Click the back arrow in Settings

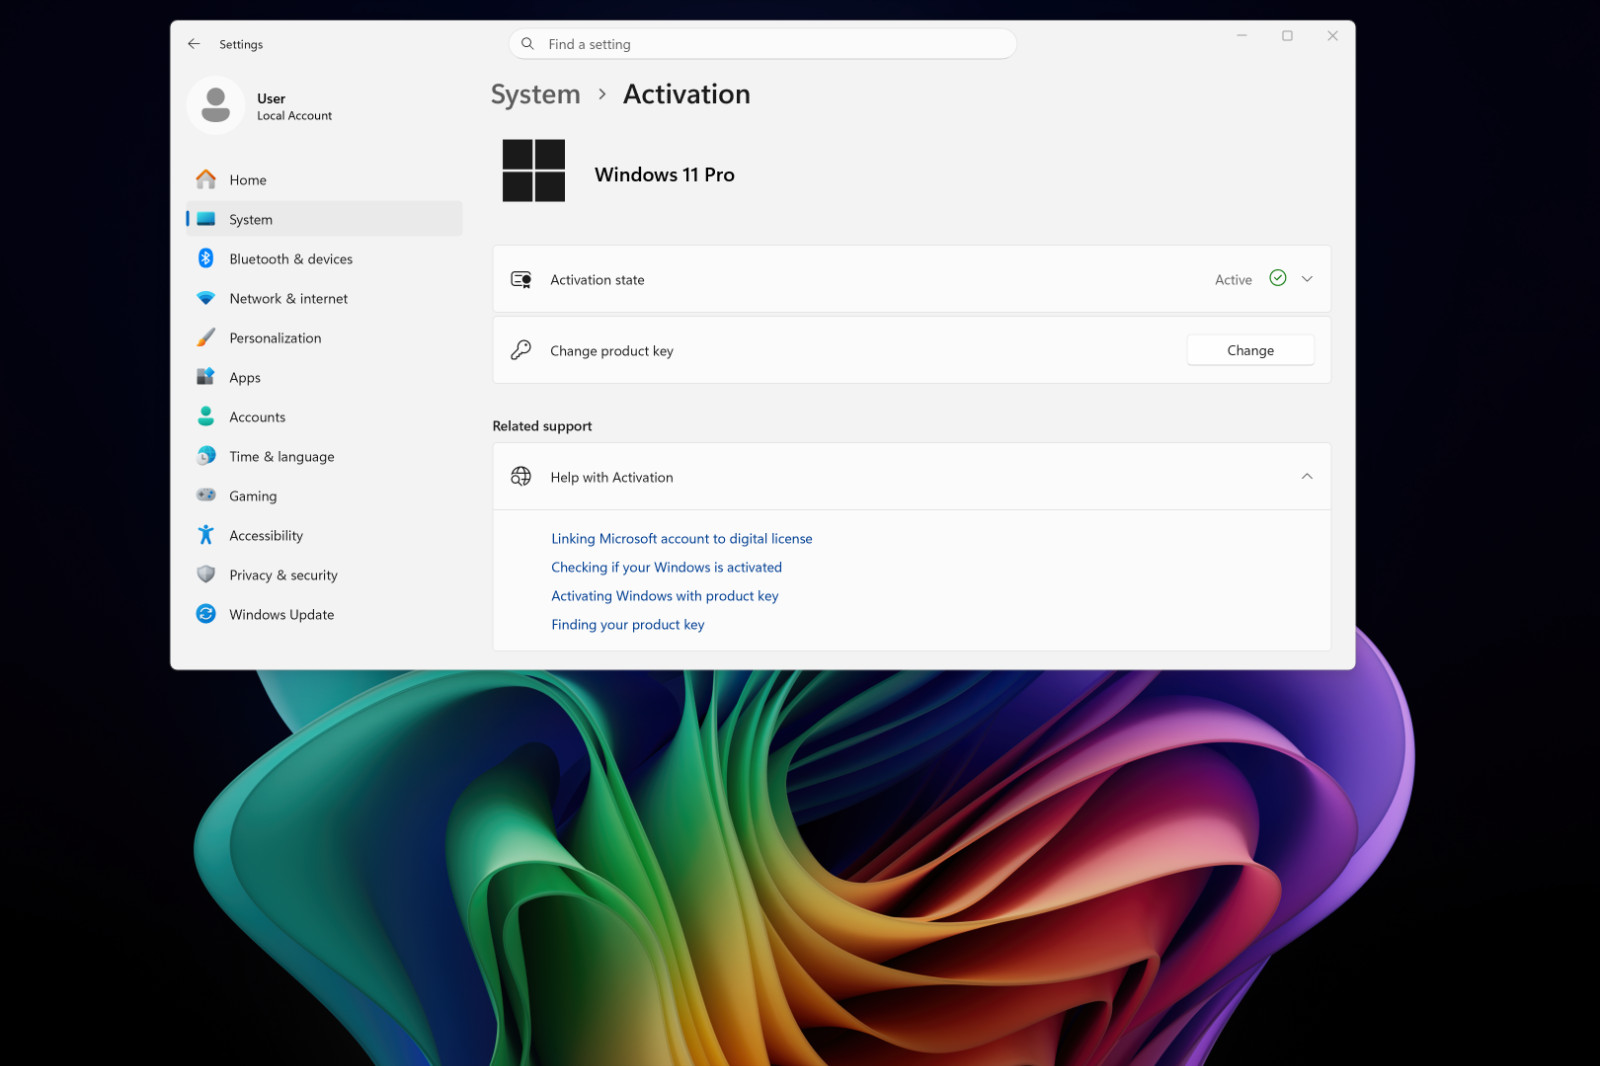click(x=194, y=44)
